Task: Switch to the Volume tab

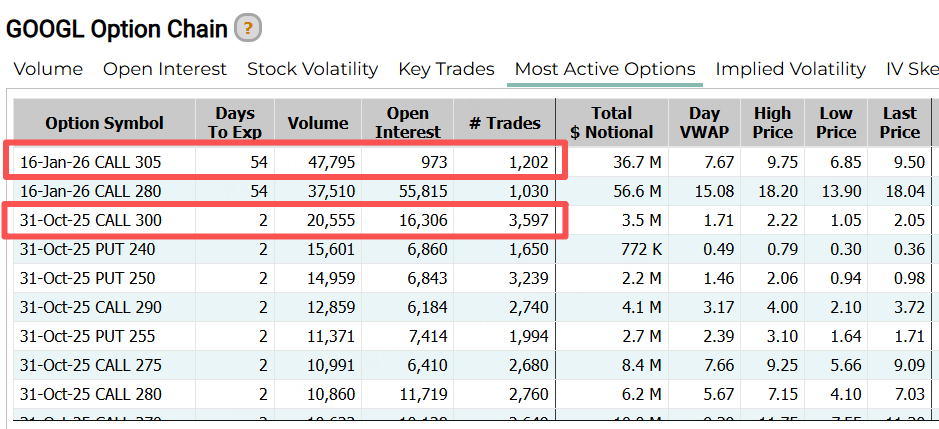Action: 48,69
